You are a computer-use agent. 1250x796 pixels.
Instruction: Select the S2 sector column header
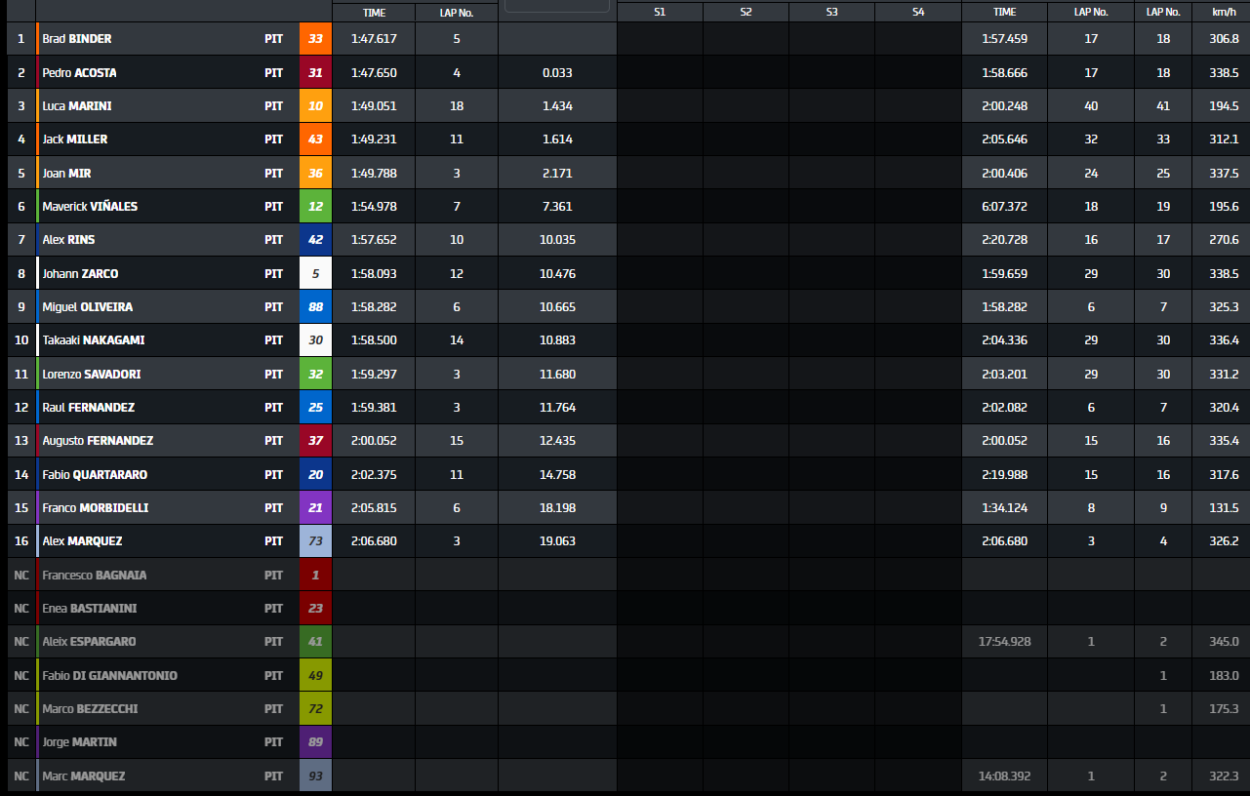pos(746,12)
